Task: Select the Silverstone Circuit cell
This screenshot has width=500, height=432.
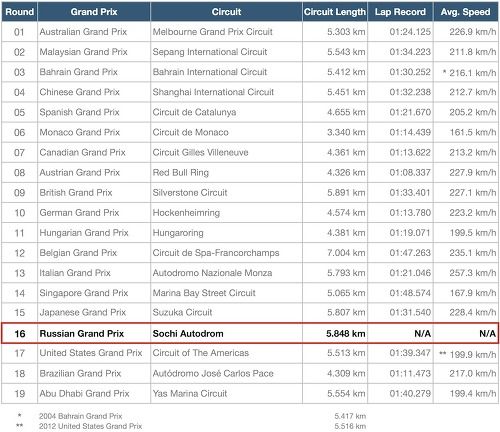Action: 226,192
